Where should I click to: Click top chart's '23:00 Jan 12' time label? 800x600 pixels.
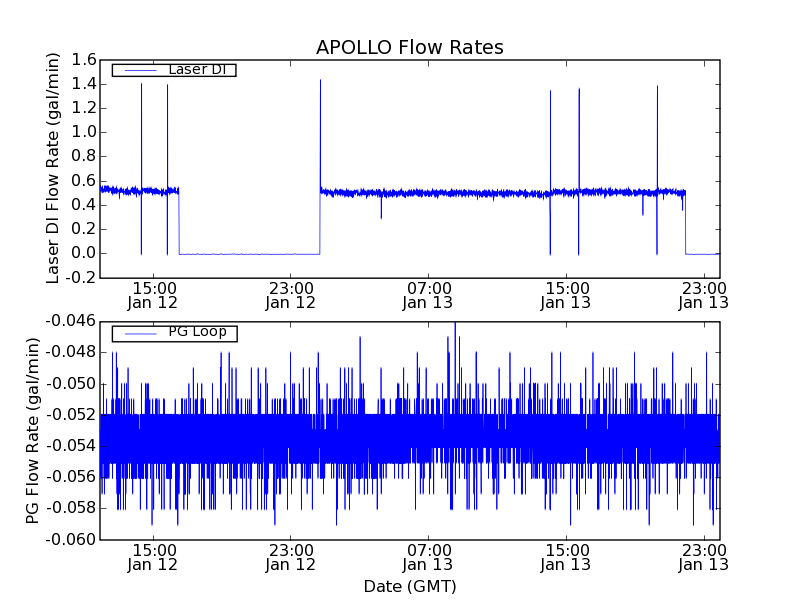[290, 296]
